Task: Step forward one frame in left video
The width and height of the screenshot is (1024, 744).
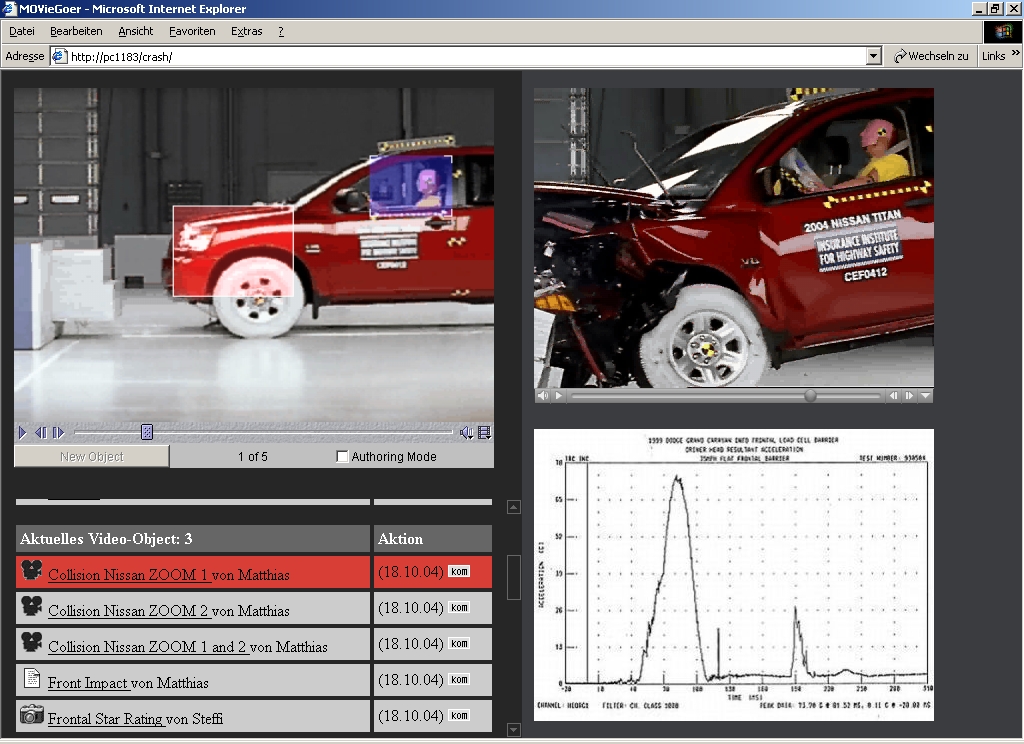Action: pyautogui.click(x=58, y=432)
